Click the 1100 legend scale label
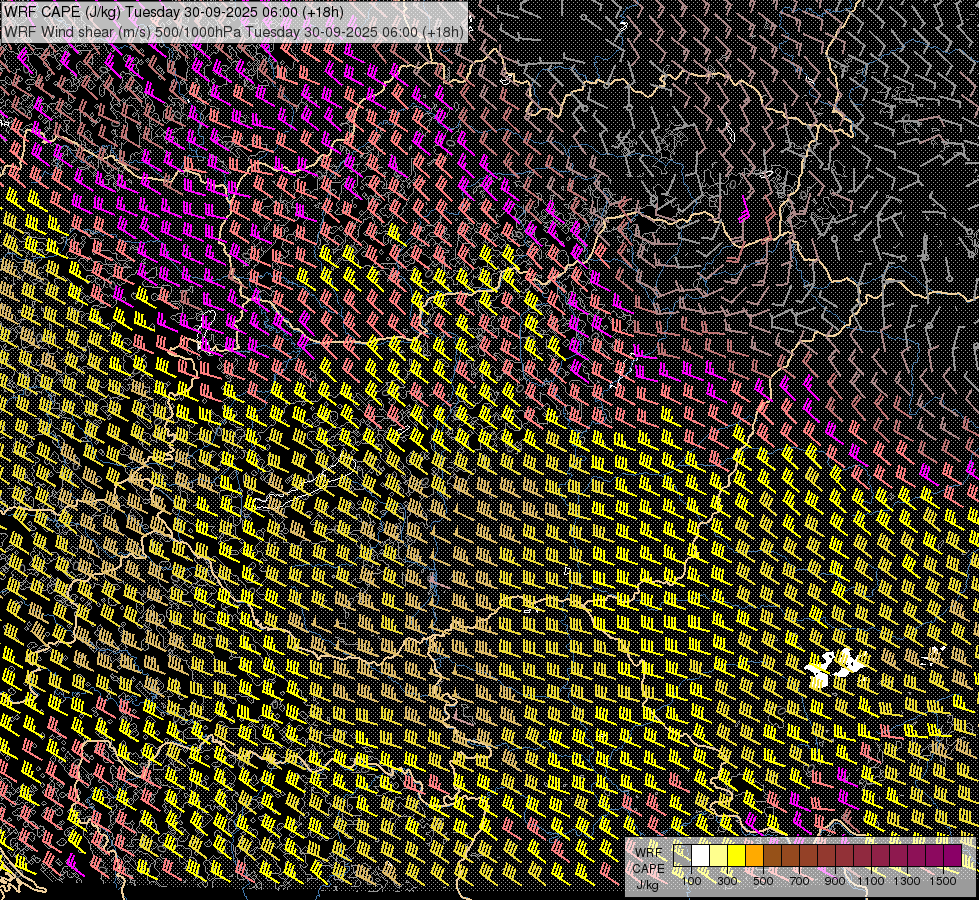Image resolution: width=979 pixels, height=900 pixels. coord(871,881)
